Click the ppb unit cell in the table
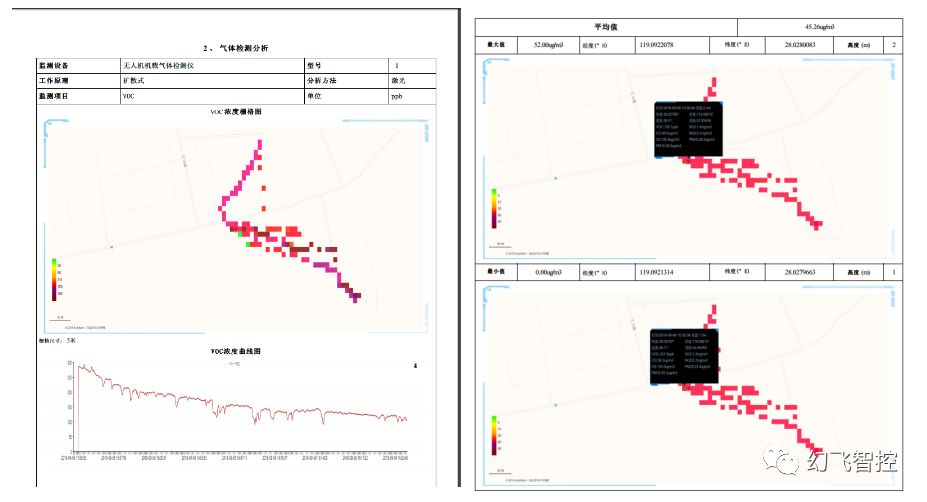 411,96
